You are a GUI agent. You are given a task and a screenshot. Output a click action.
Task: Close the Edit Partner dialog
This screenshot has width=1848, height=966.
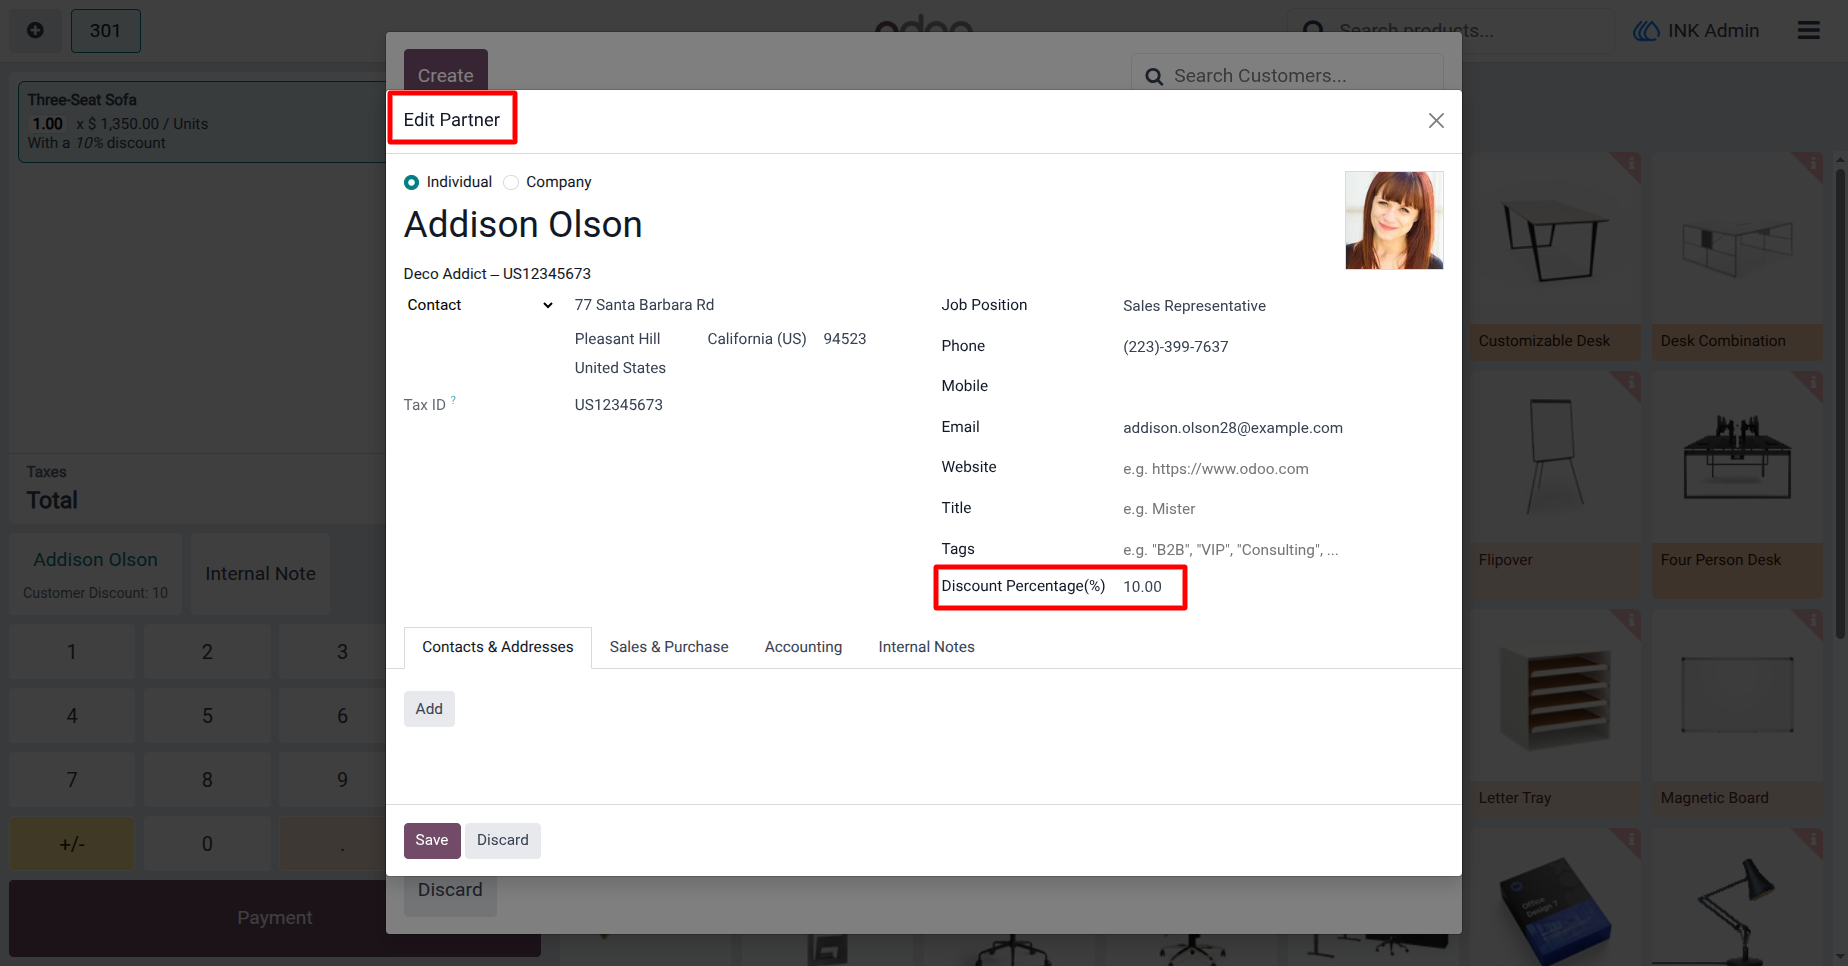pos(1436,120)
